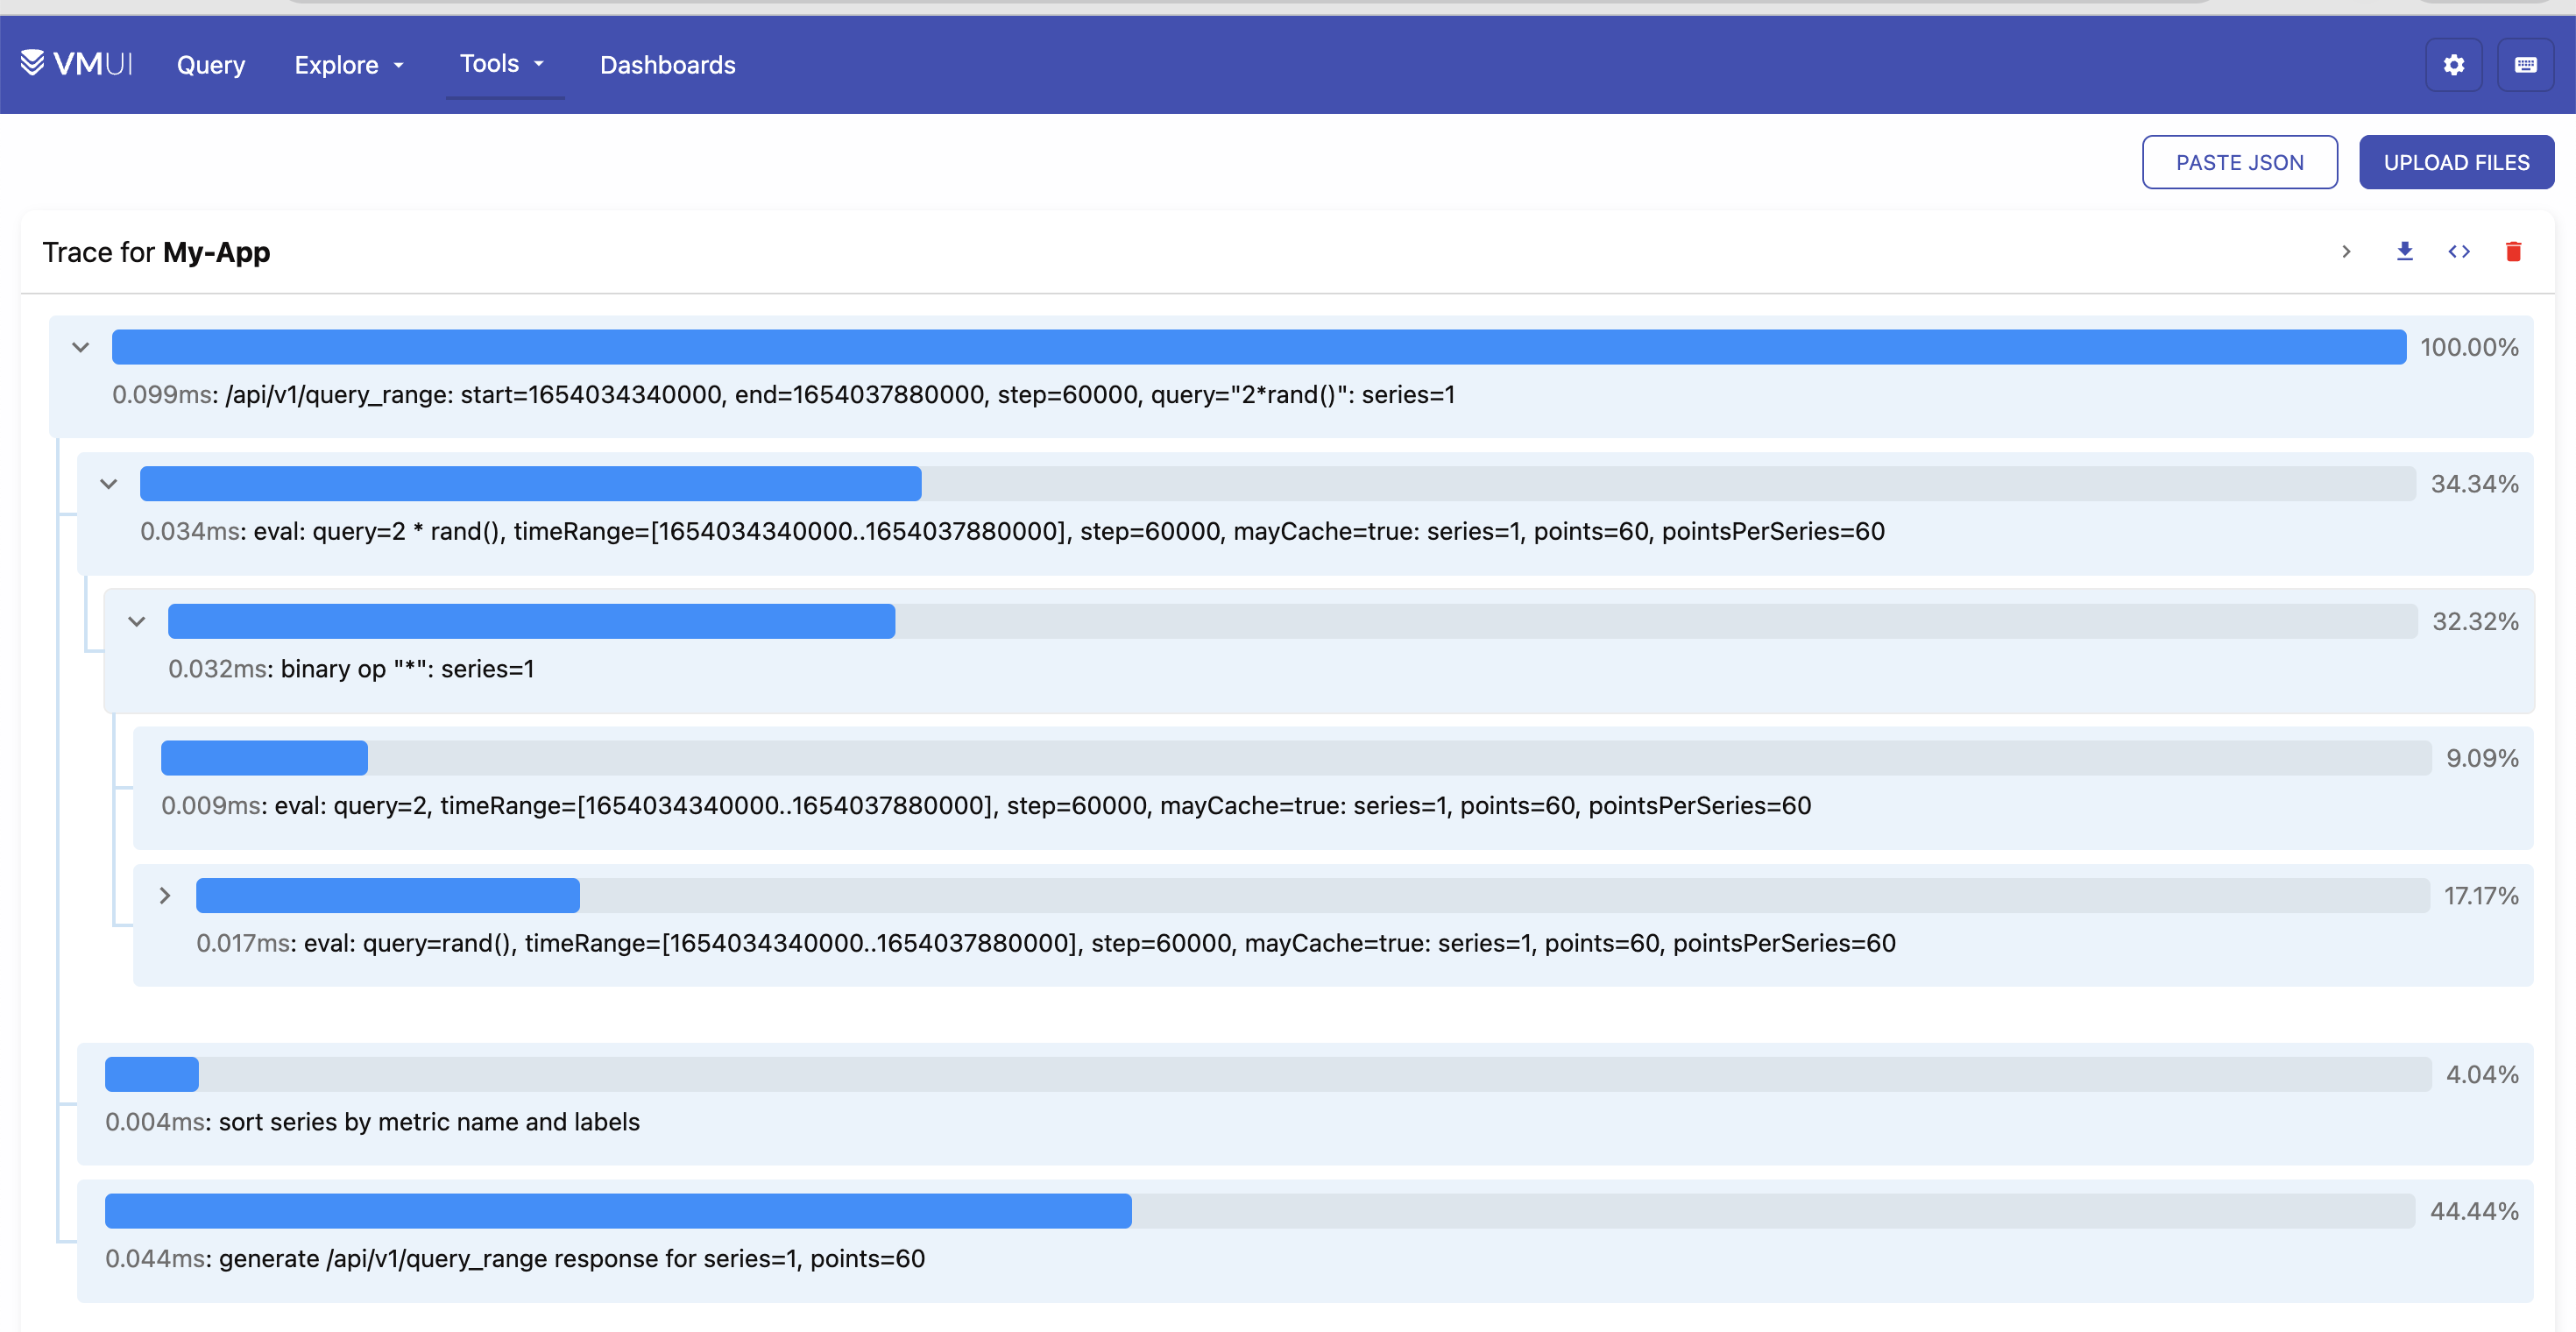The height and width of the screenshot is (1332, 2576).
Task: Open the Explore dropdown menu
Action: (x=349, y=65)
